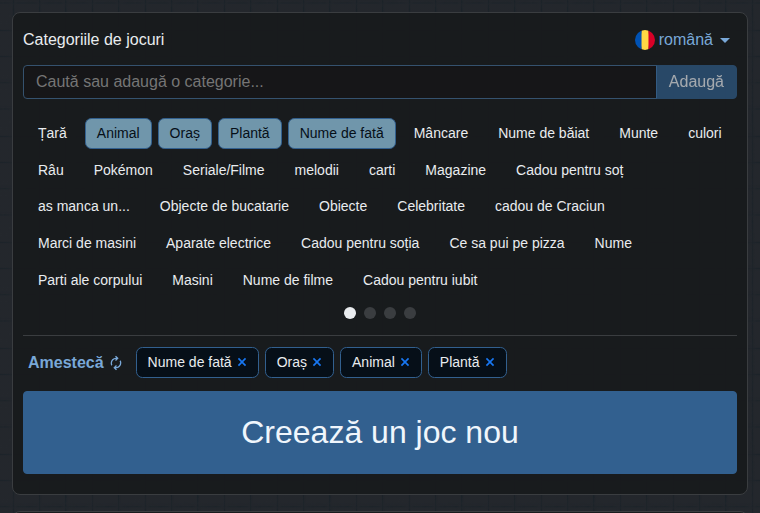The width and height of the screenshot is (760, 513).
Task: Select the carti category
Action: point(382,170)
